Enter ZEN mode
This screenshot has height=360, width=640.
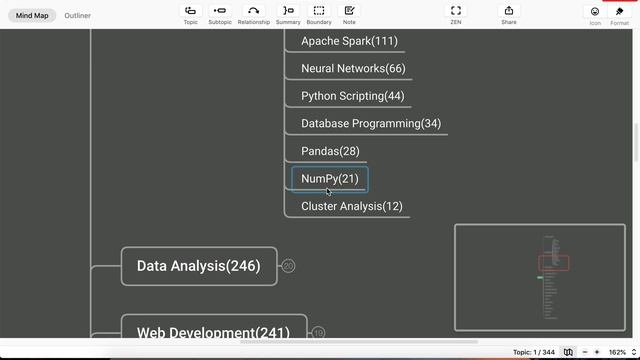click(456, 15)
